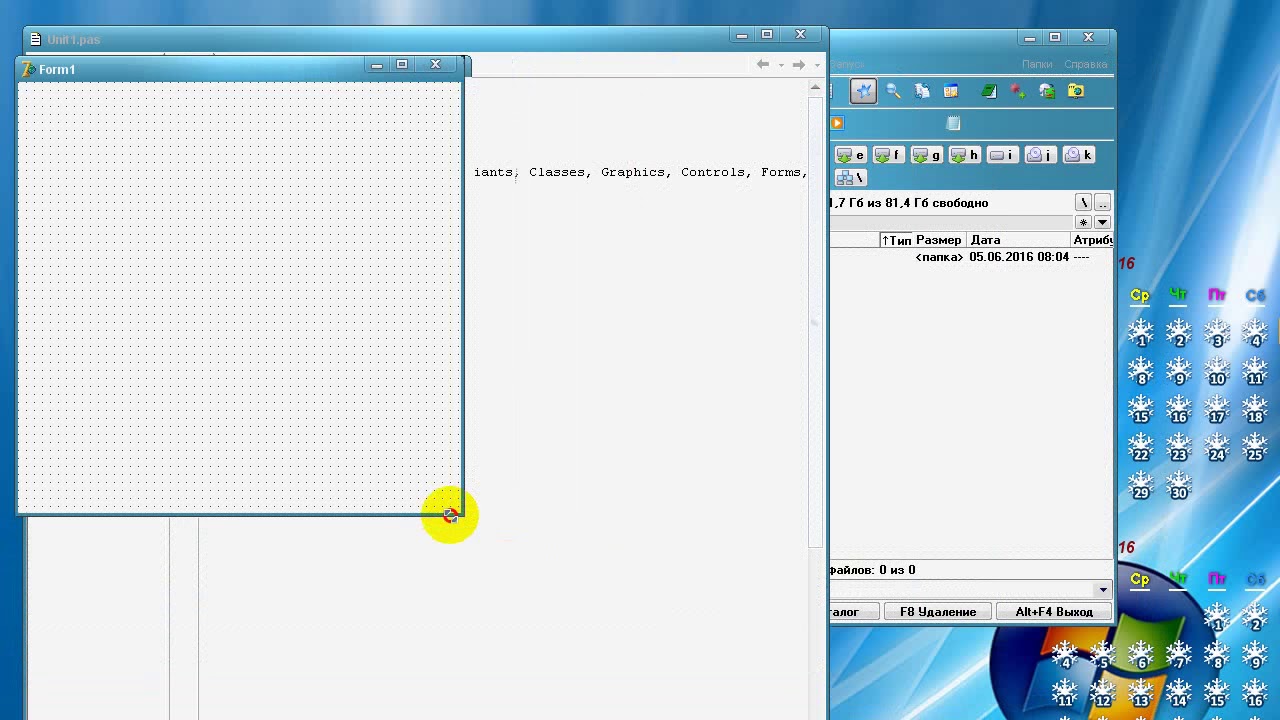Click the red star with plus icon
This screenshot has height=720, width=1280.
(x=1018, y=91)
